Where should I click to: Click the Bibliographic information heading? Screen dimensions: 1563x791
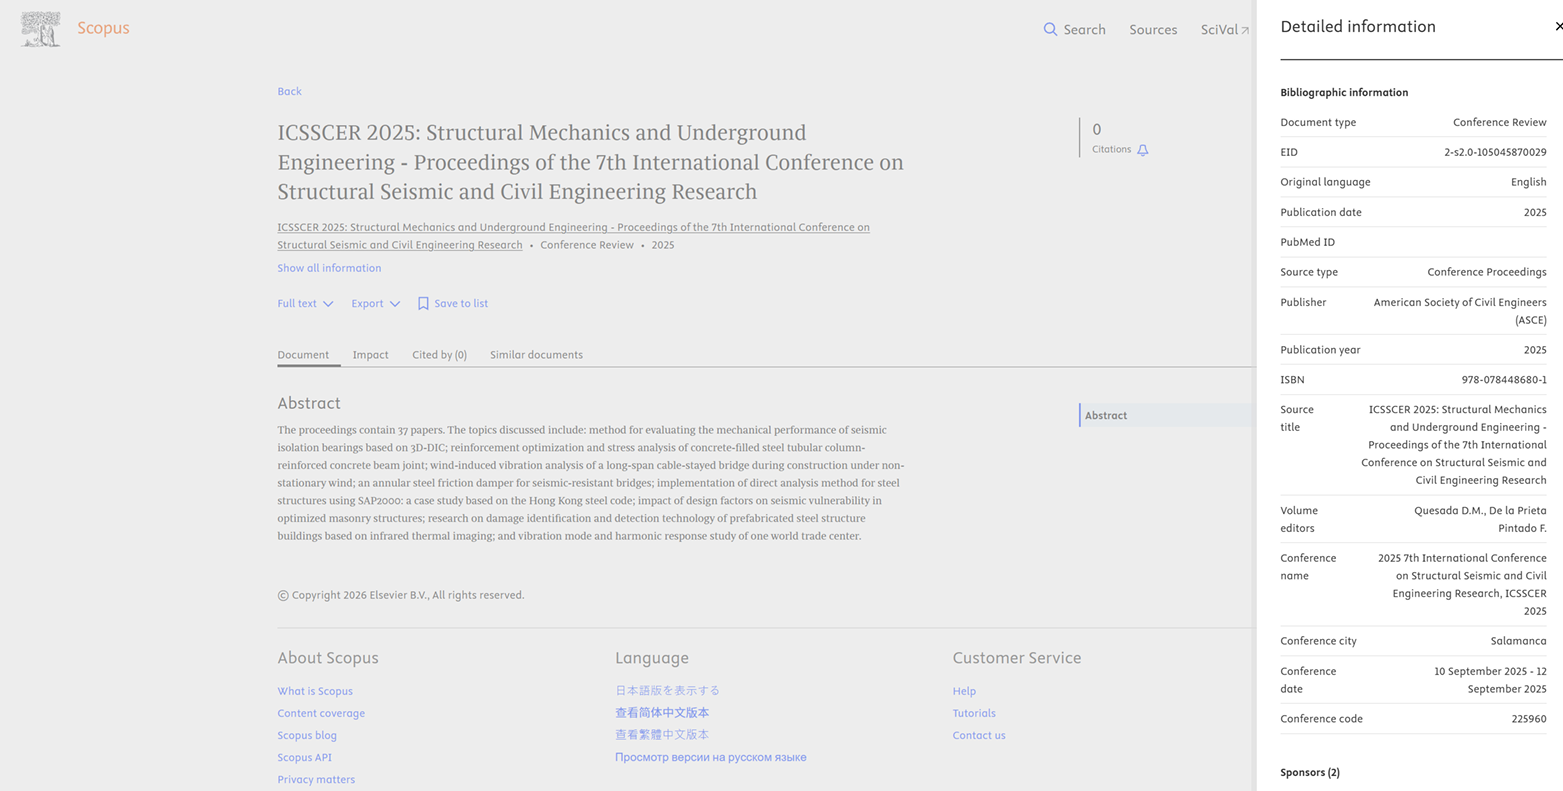(x=1344, y=93)
